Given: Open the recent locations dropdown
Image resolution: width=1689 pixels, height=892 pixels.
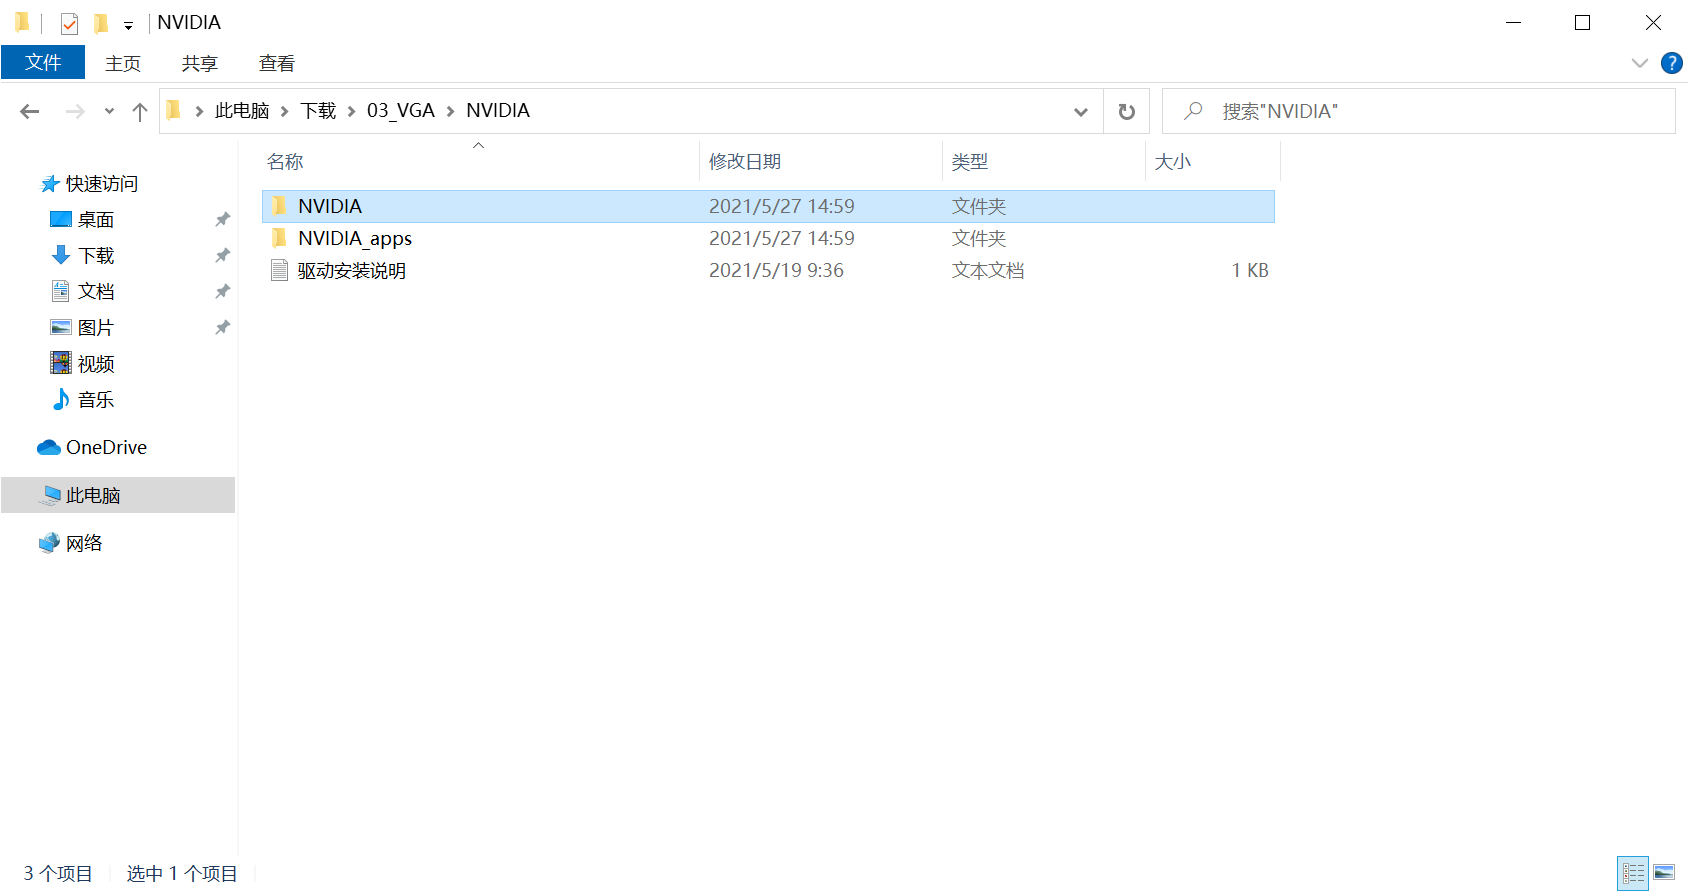Looking at the screenshot, I should point(109,111).
